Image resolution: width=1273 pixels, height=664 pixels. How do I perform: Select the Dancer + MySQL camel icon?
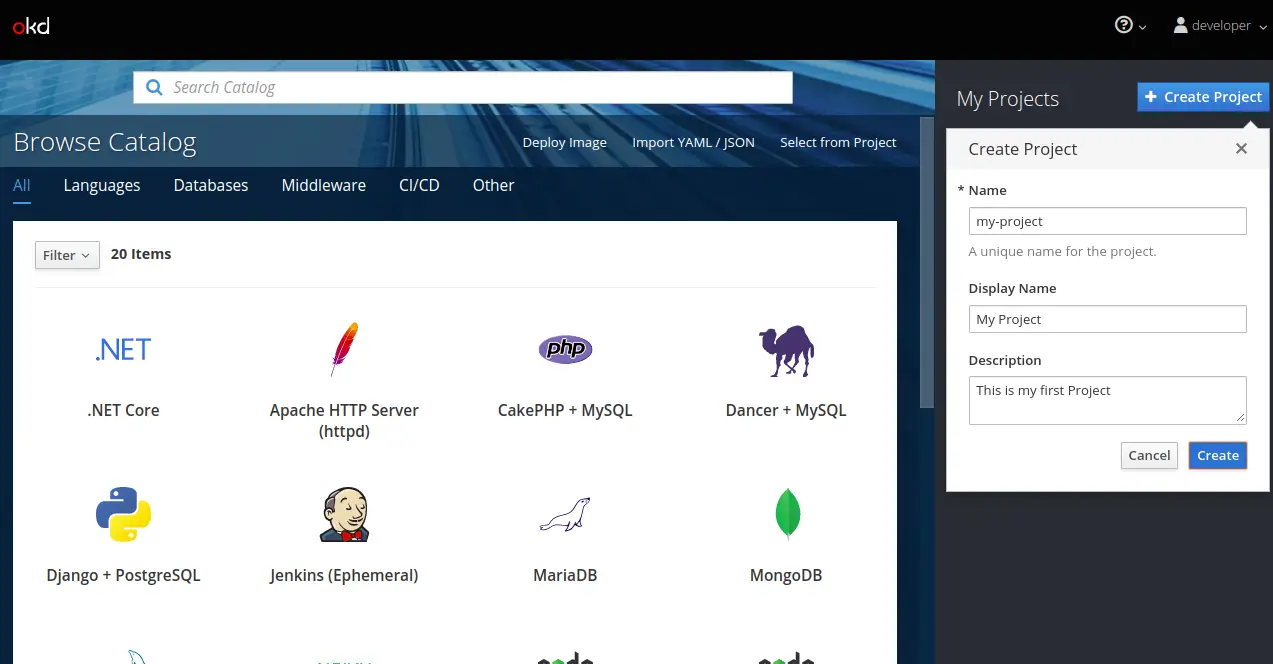[x=786, y=351]
